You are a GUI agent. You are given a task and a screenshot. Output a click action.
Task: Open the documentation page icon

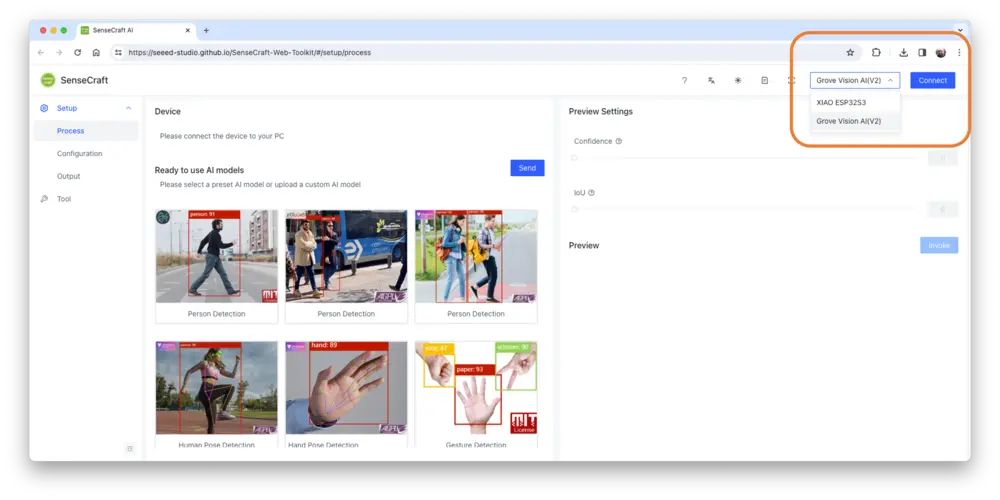click(x=765, y=80)
